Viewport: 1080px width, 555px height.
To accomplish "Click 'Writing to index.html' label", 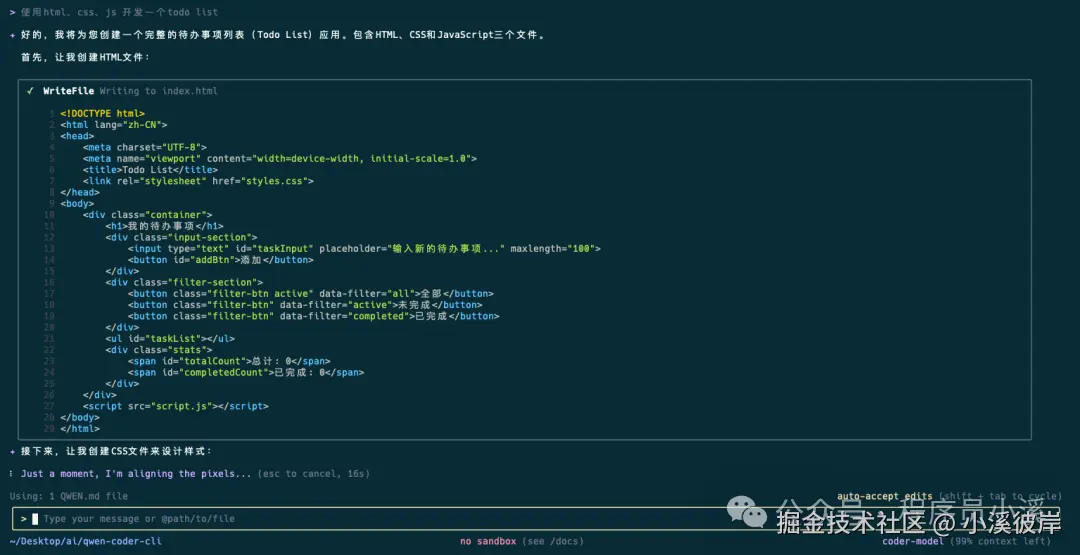I will point(158,91).
